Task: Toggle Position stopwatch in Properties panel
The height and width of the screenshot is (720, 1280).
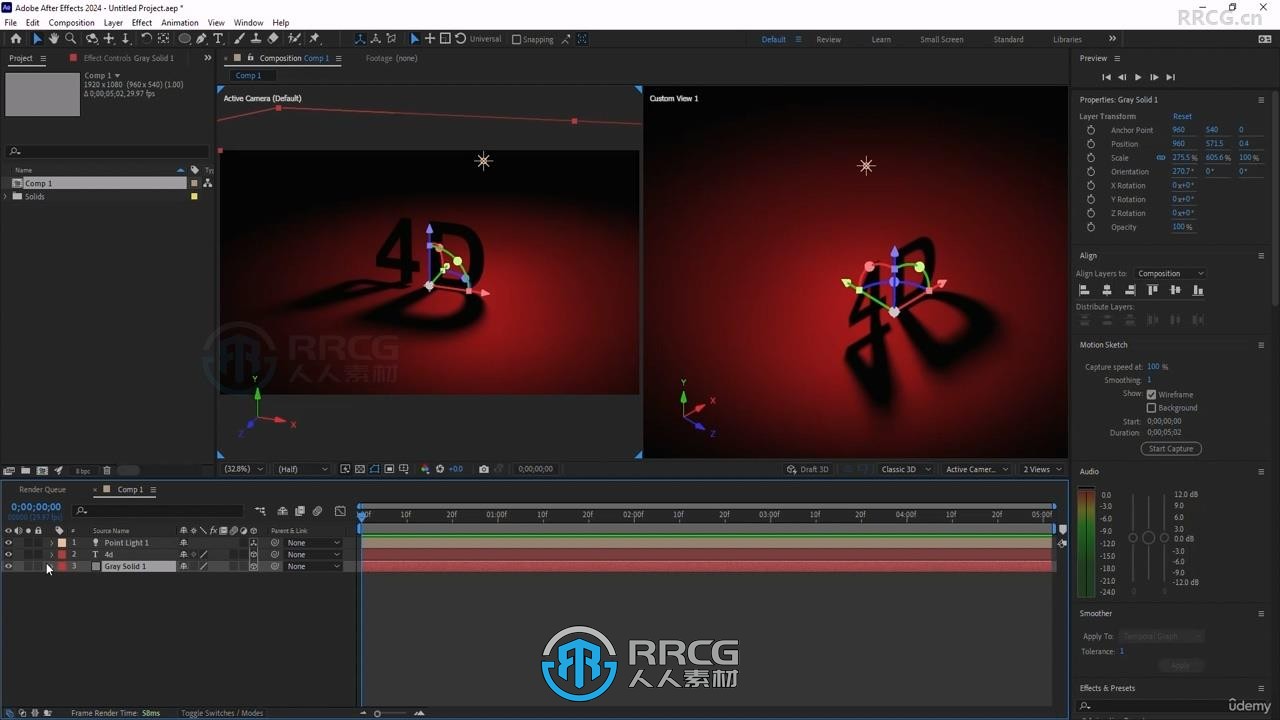Action: [1090, 144]
